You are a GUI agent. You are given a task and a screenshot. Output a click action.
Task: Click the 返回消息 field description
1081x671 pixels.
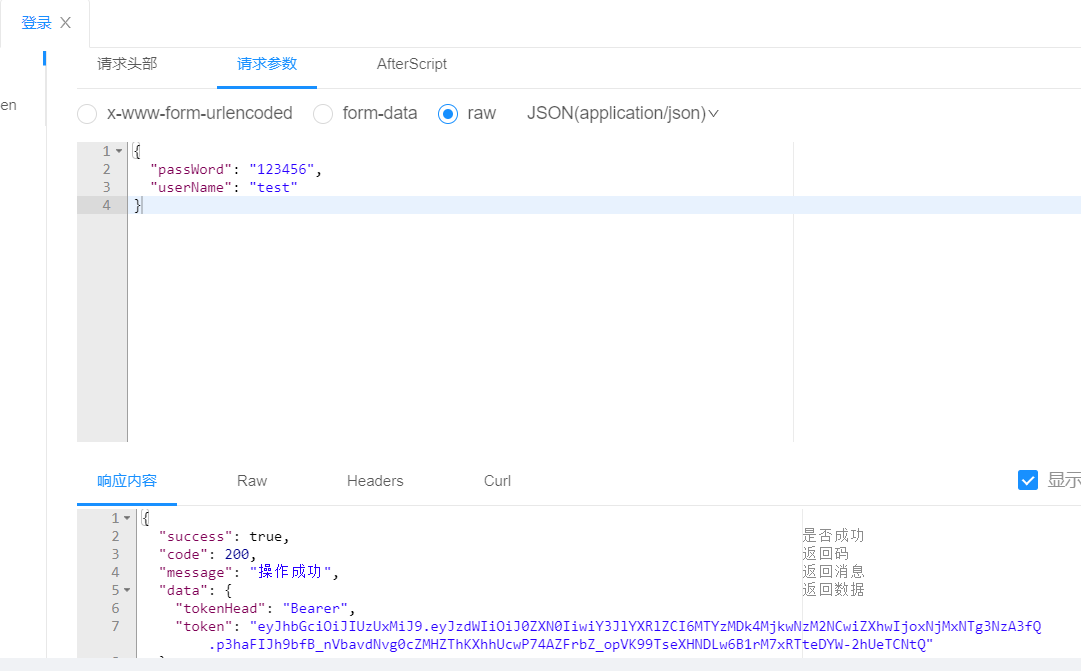pyautogui.click(x=833, y=571)
